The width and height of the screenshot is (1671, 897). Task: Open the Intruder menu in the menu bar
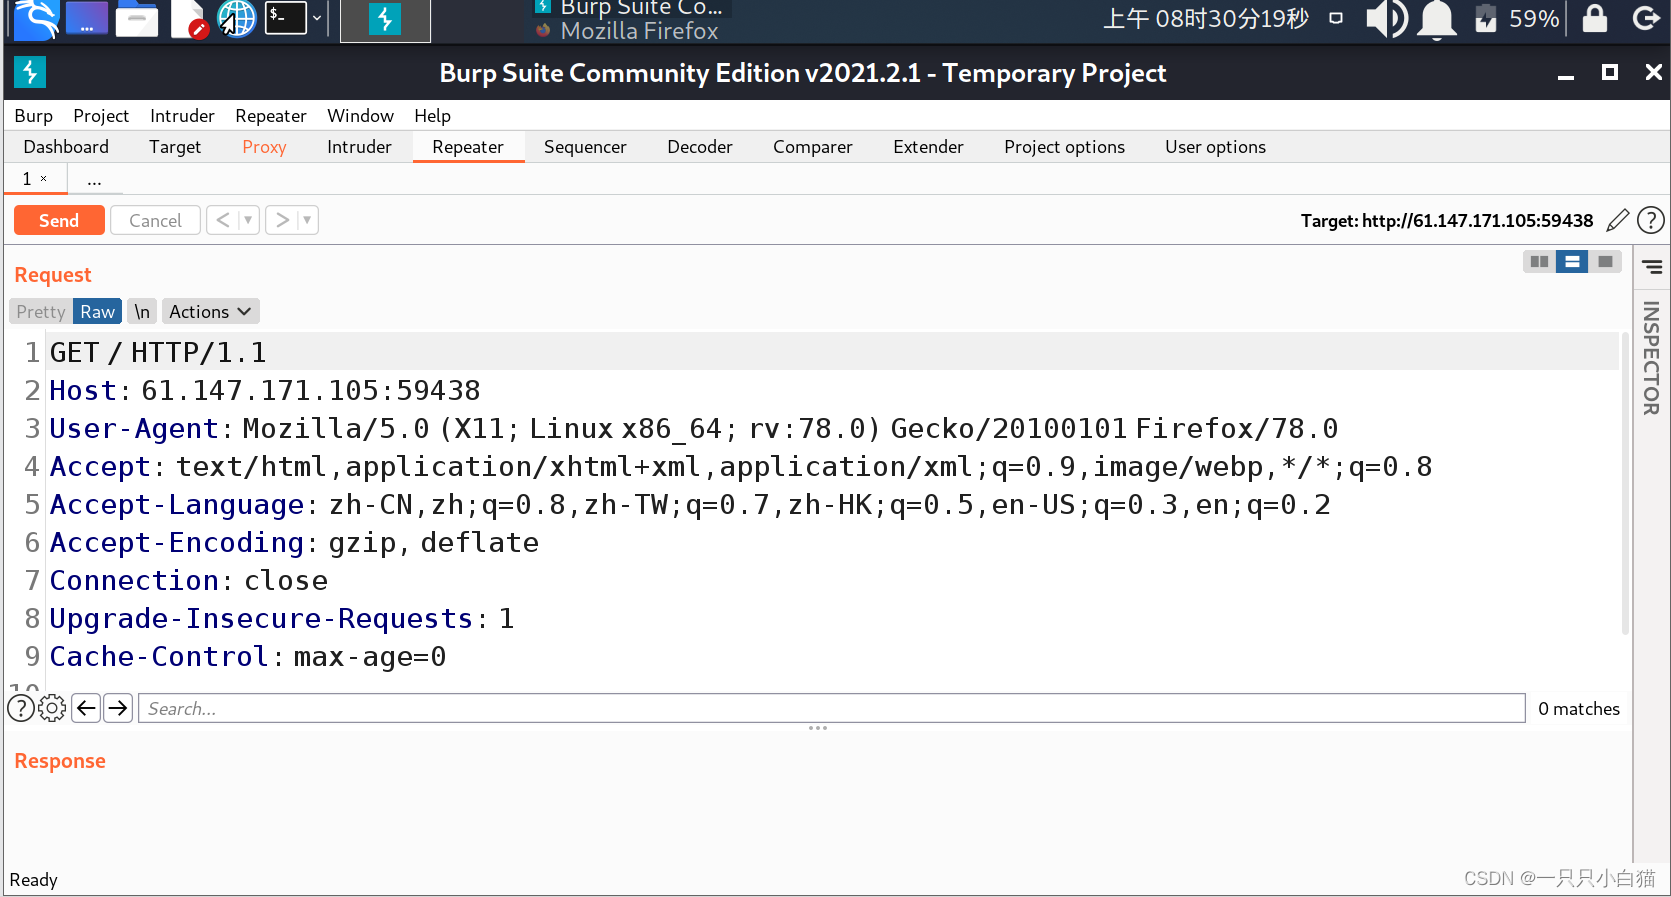(182, 116)
